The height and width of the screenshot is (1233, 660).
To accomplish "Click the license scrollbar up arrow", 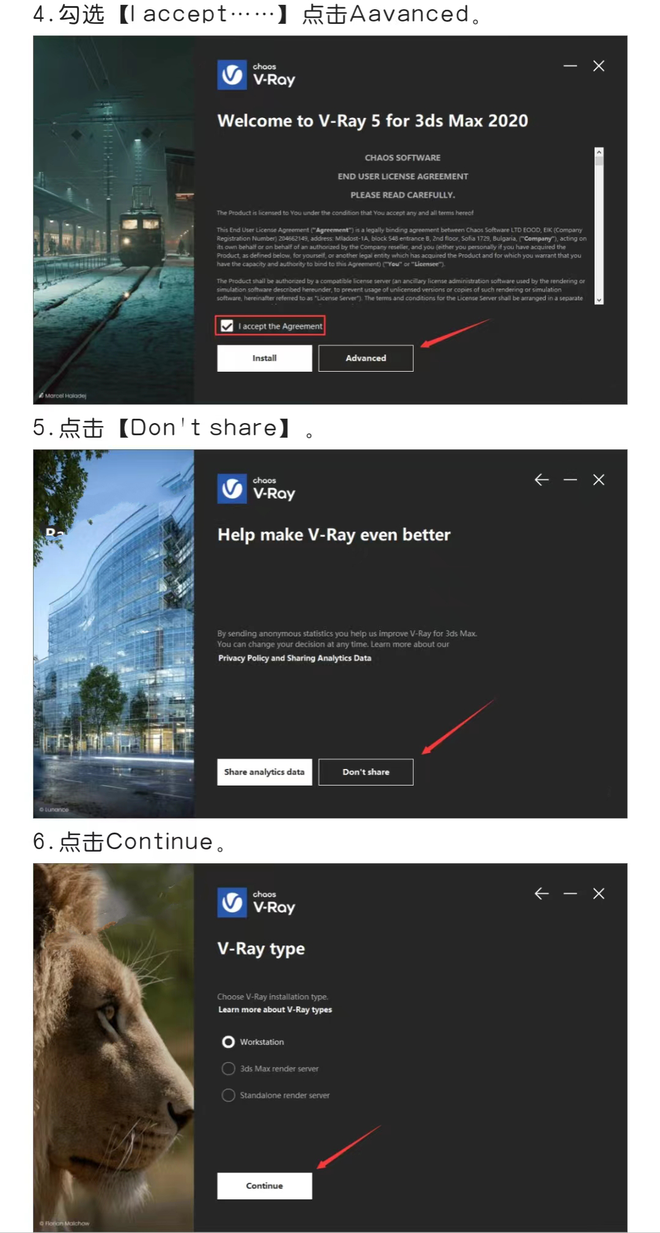I will [x=599, y=153].
